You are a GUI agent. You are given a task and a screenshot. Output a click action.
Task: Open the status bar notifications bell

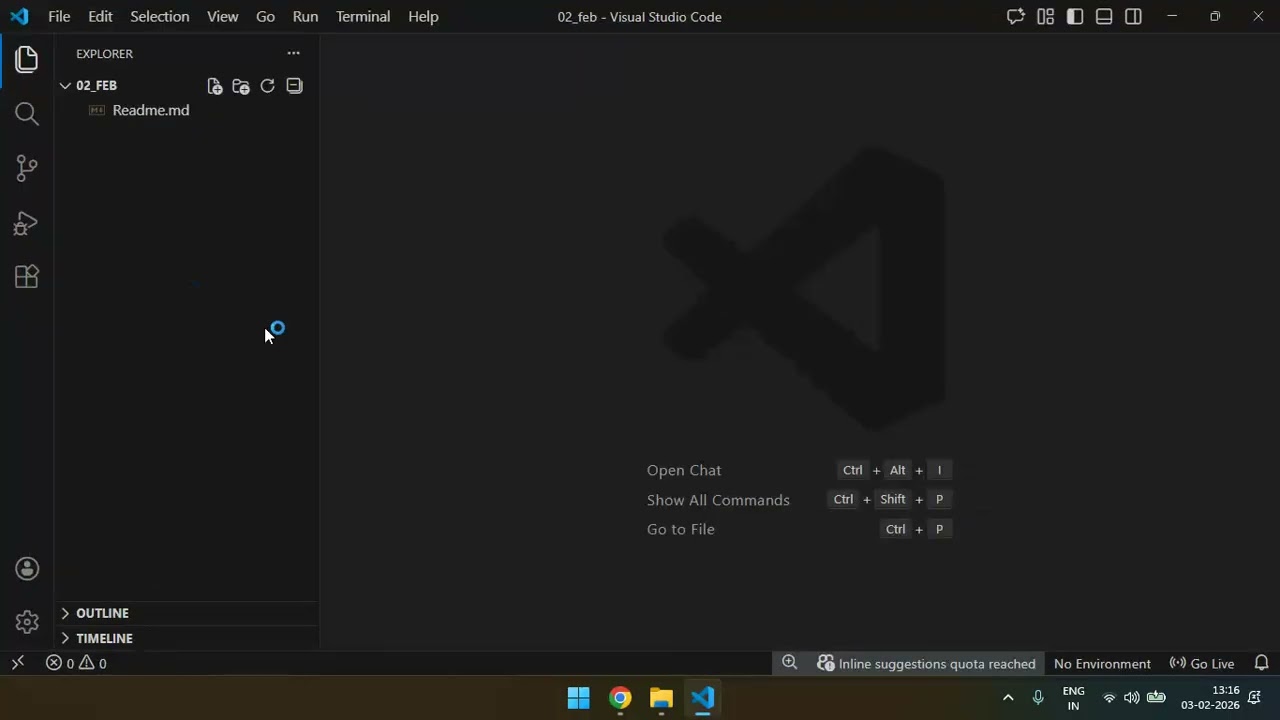pos(1262,663)
